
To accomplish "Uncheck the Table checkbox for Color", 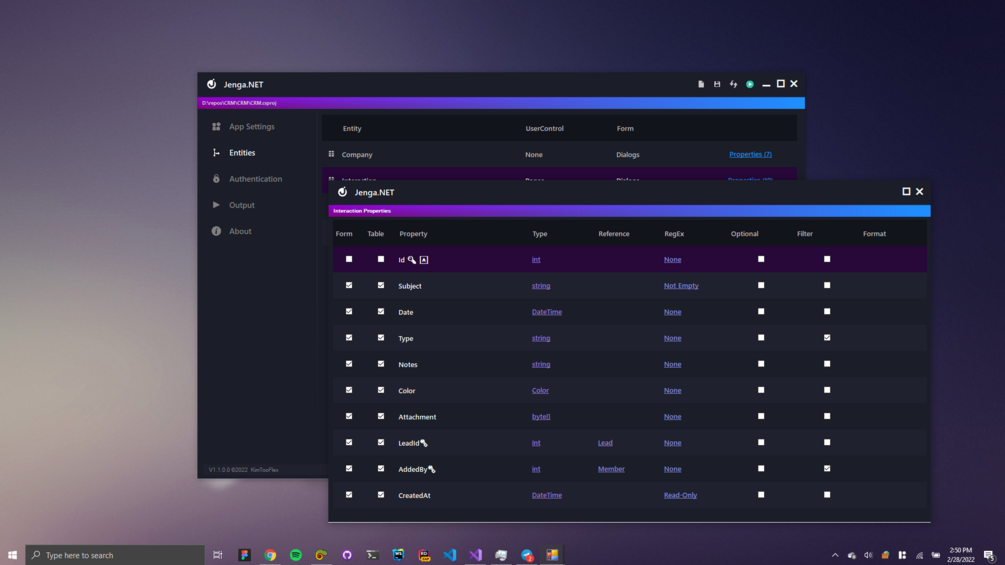I will (x=381, y=389).
